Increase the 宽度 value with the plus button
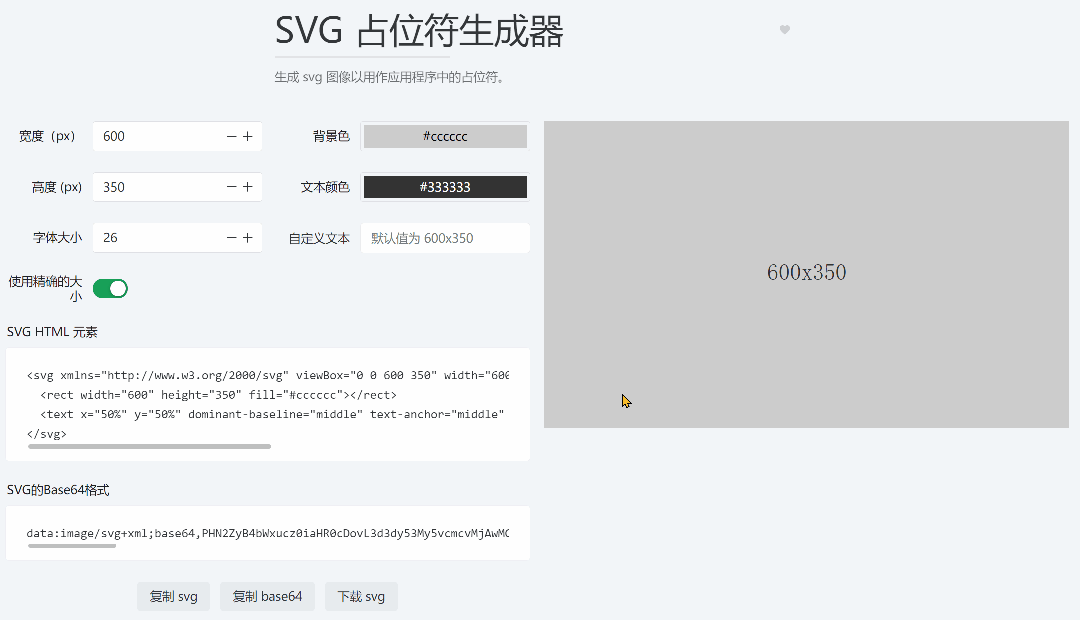 click(x=247, y=136)
